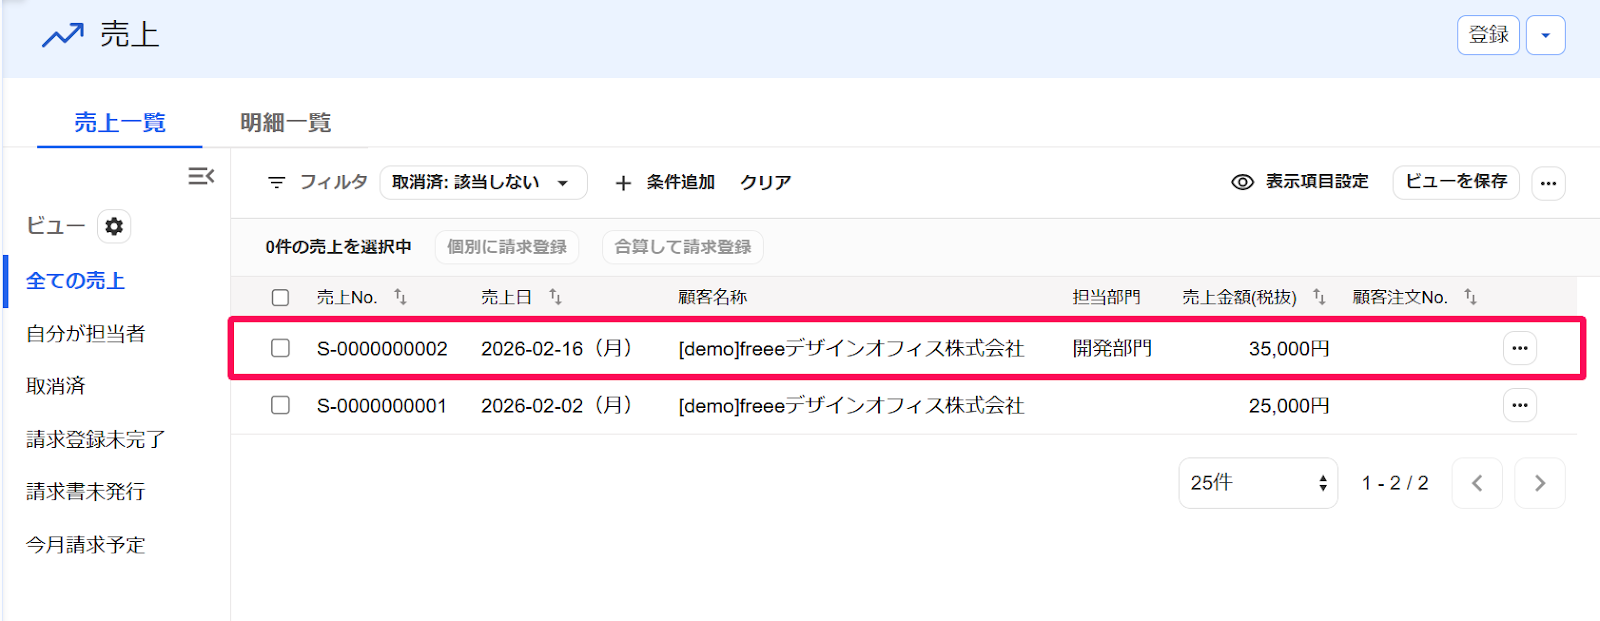Click the 表示項目設定 label

1317,182
